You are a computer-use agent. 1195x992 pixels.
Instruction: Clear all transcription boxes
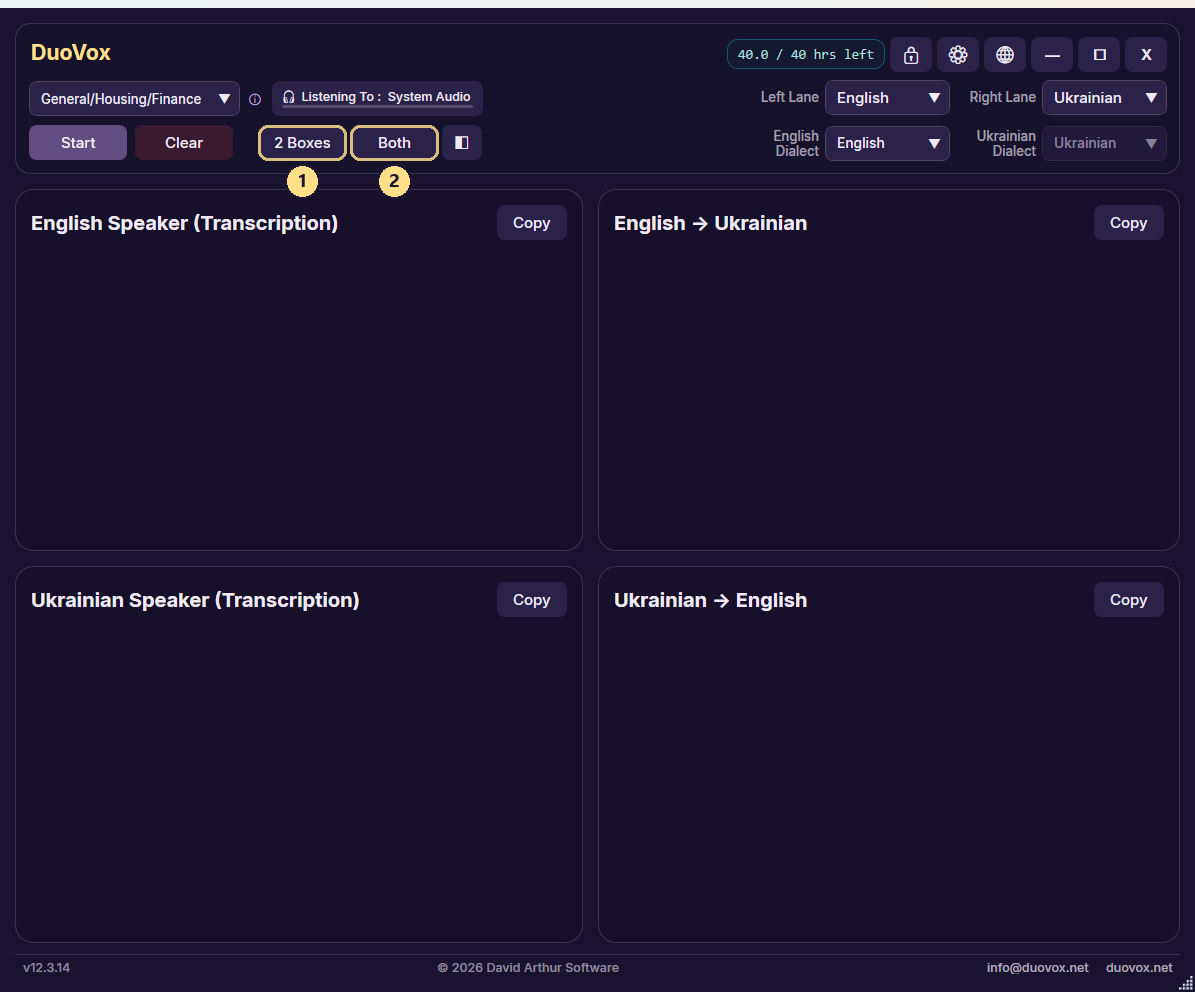pyautogui.click(x=184, y=142)
